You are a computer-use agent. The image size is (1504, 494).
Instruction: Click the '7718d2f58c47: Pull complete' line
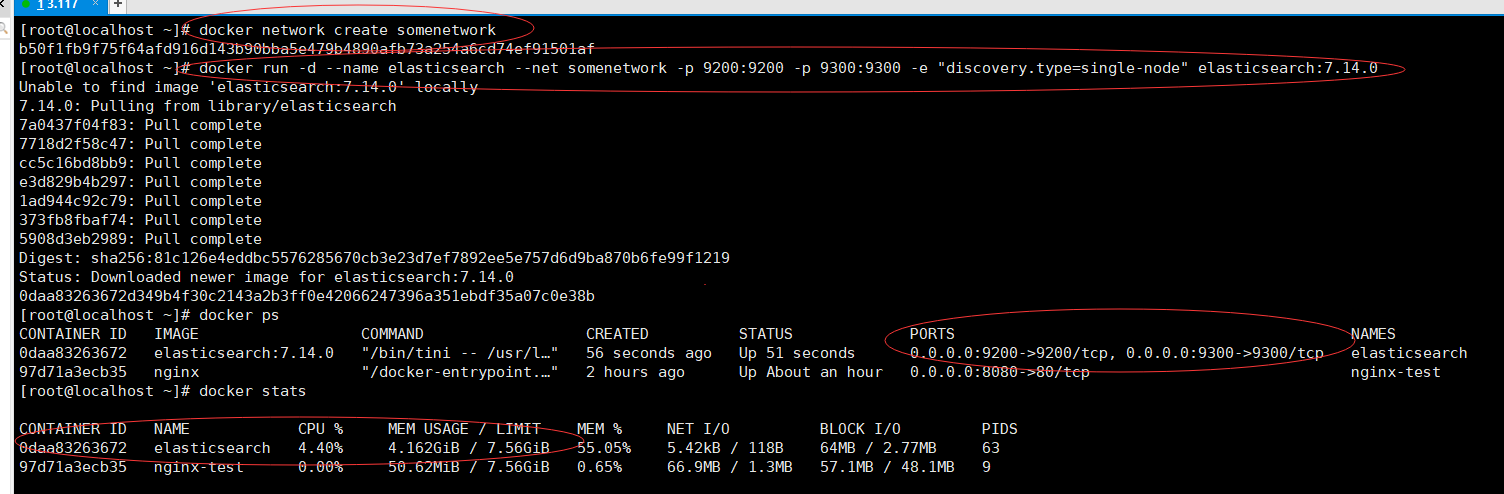140,144
